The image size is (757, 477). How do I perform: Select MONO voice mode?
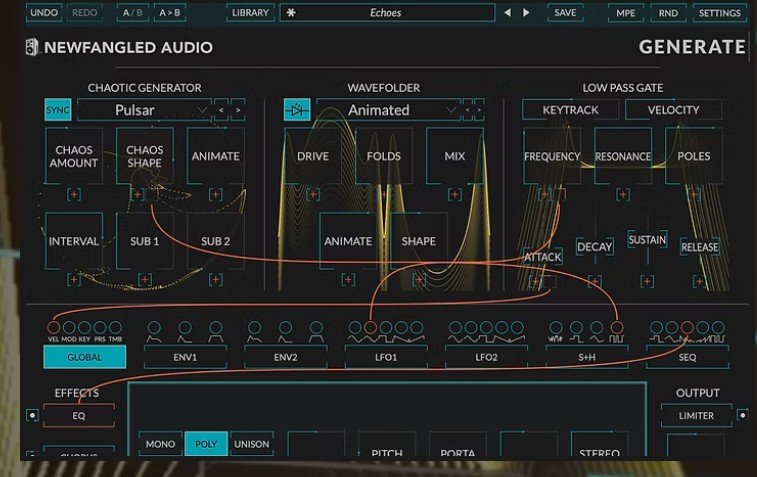pos(160,444)
